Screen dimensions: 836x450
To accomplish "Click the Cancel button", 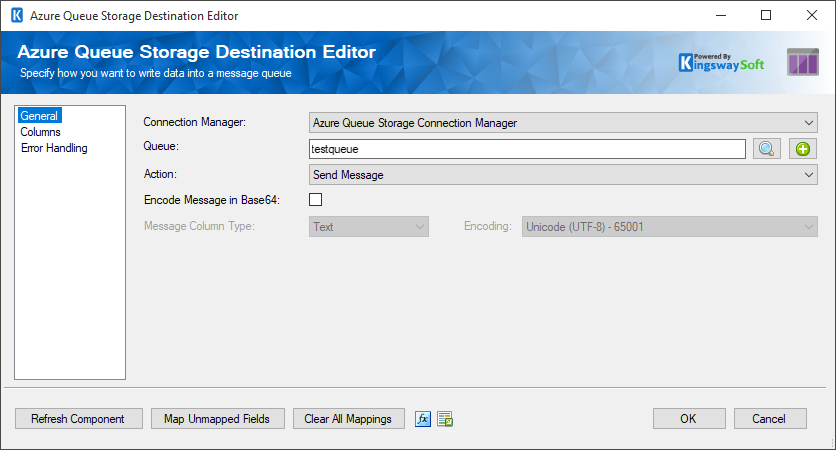I will (x=769, y=419).
